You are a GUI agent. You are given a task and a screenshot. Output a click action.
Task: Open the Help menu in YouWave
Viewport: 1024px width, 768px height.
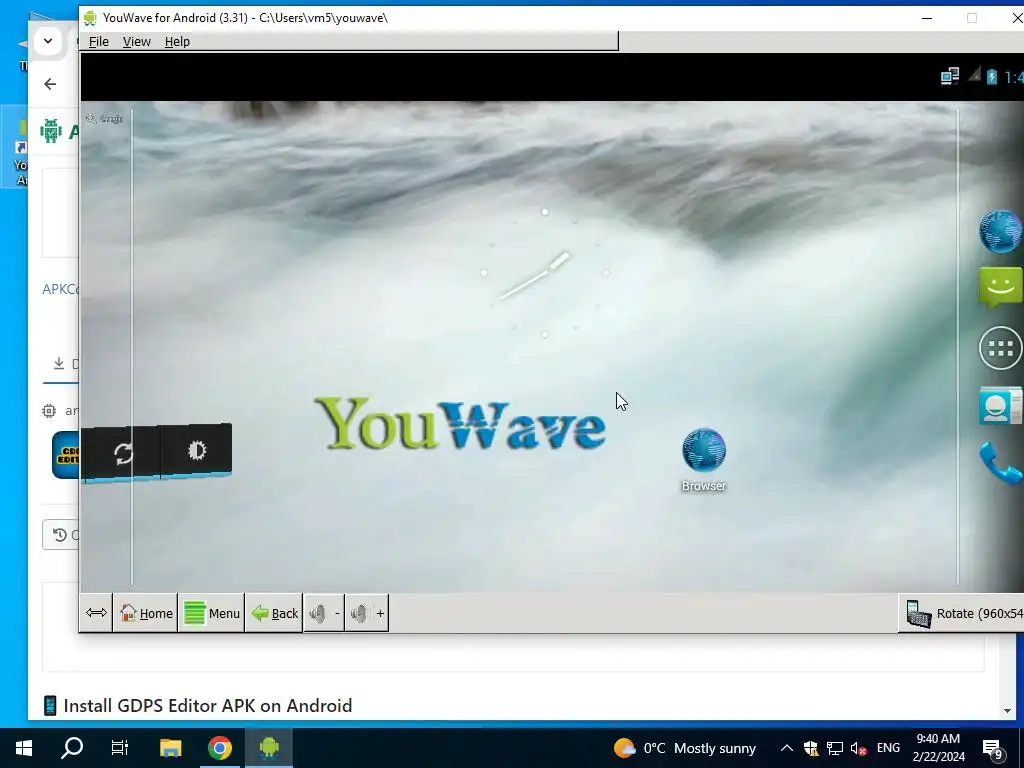177,42
